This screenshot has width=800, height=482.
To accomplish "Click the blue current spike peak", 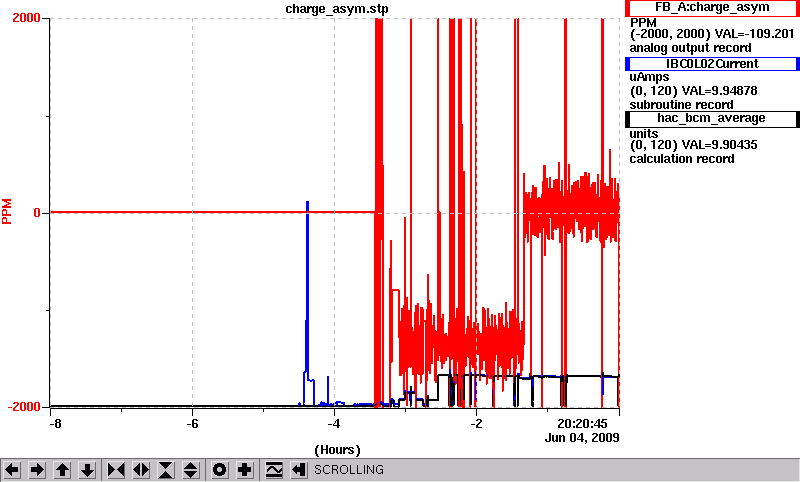I will [x=307, y=202].
